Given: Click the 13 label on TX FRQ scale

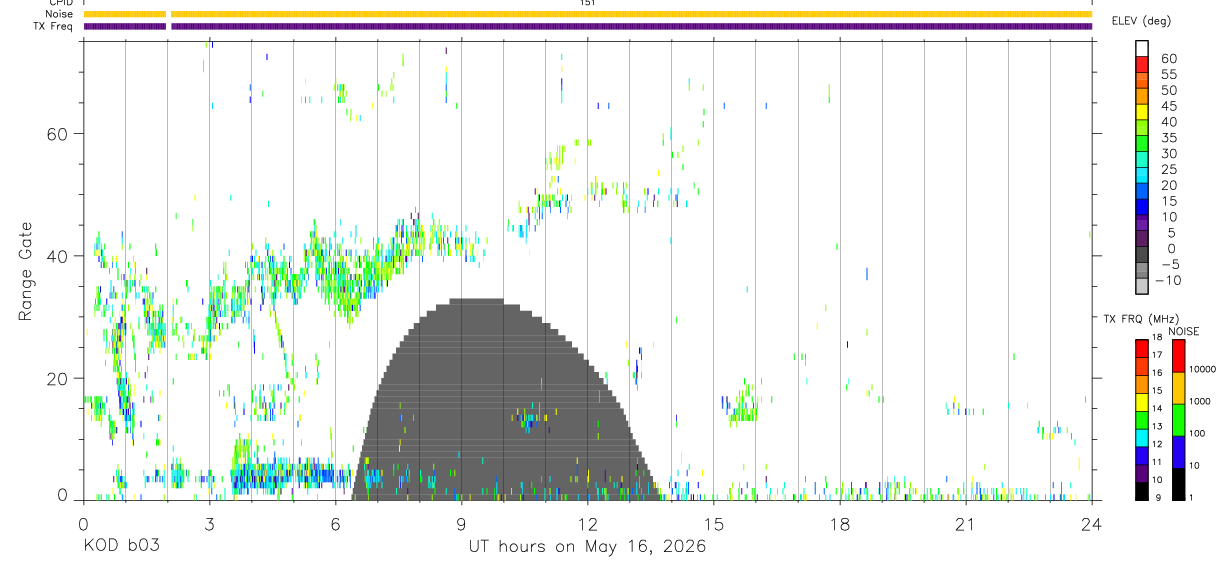Looking at the screenshot, I should (1157, 427).
